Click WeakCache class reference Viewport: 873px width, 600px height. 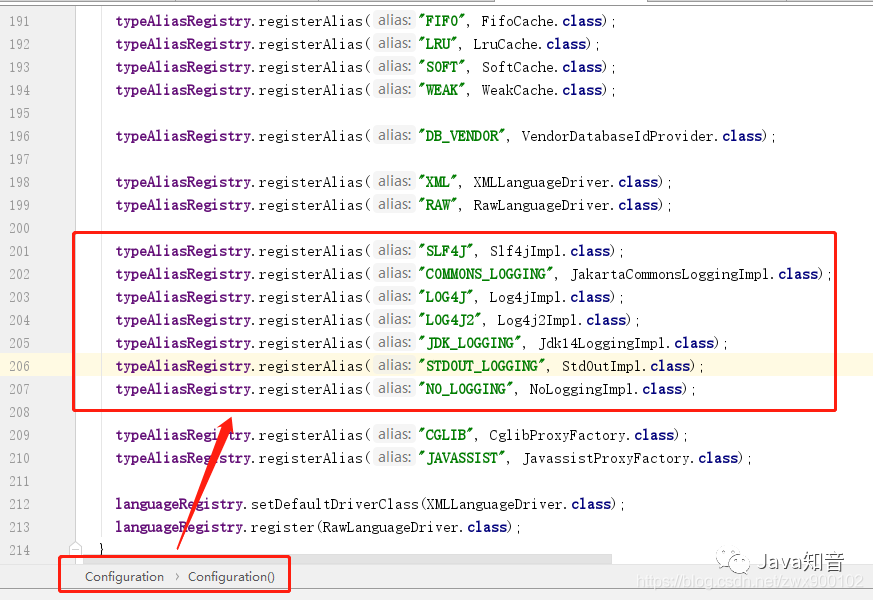click(x=517, y=90)
